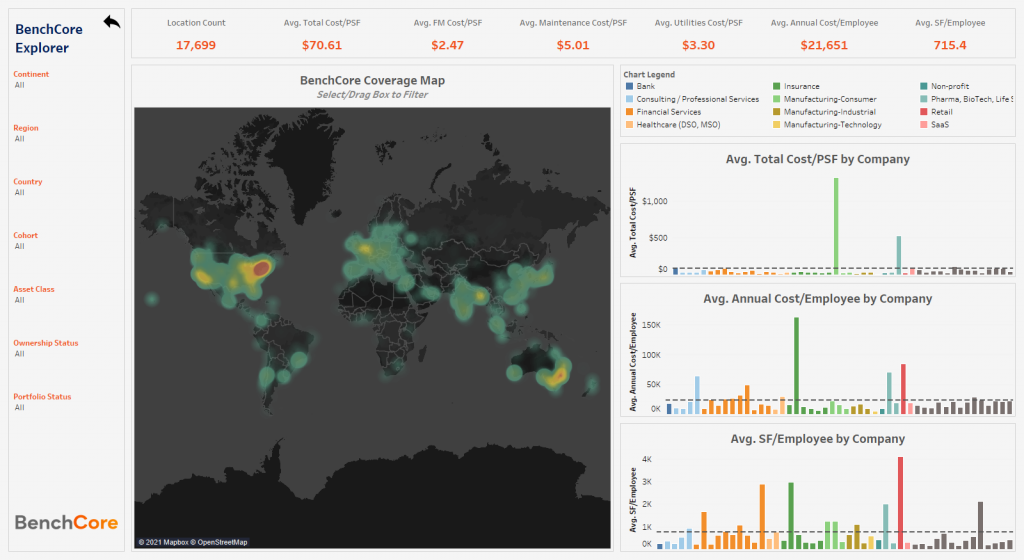Click the Avg. SF/Employee value 715.4

pyautogui.click(x=950, y=45)
